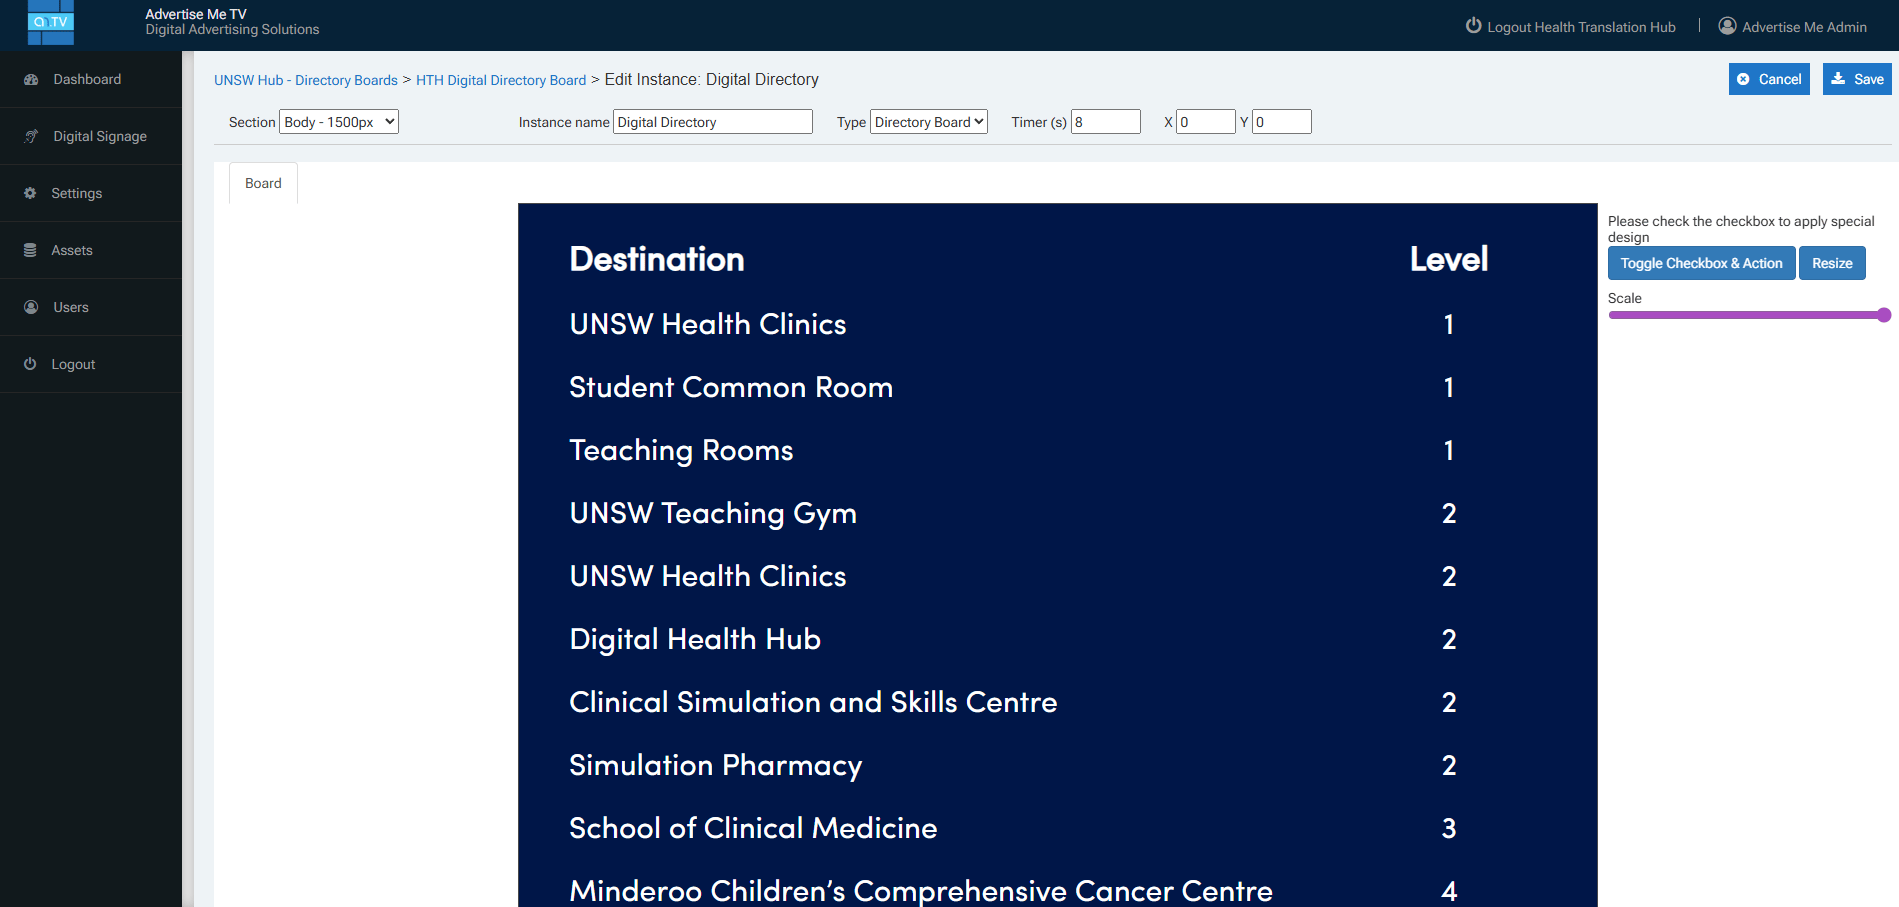Click the Logout power icon in the sidebar

tap(29, 364)
